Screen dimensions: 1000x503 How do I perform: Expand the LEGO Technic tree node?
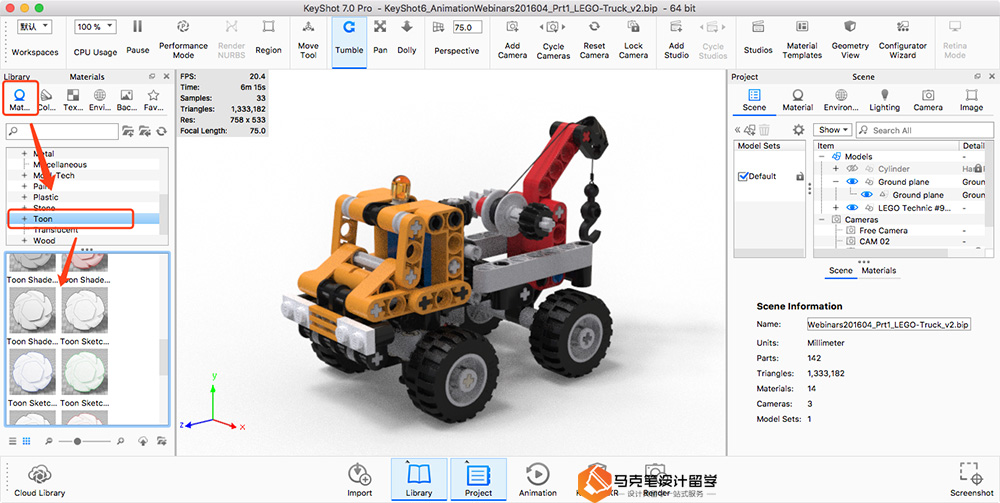(x=835, y=208)
